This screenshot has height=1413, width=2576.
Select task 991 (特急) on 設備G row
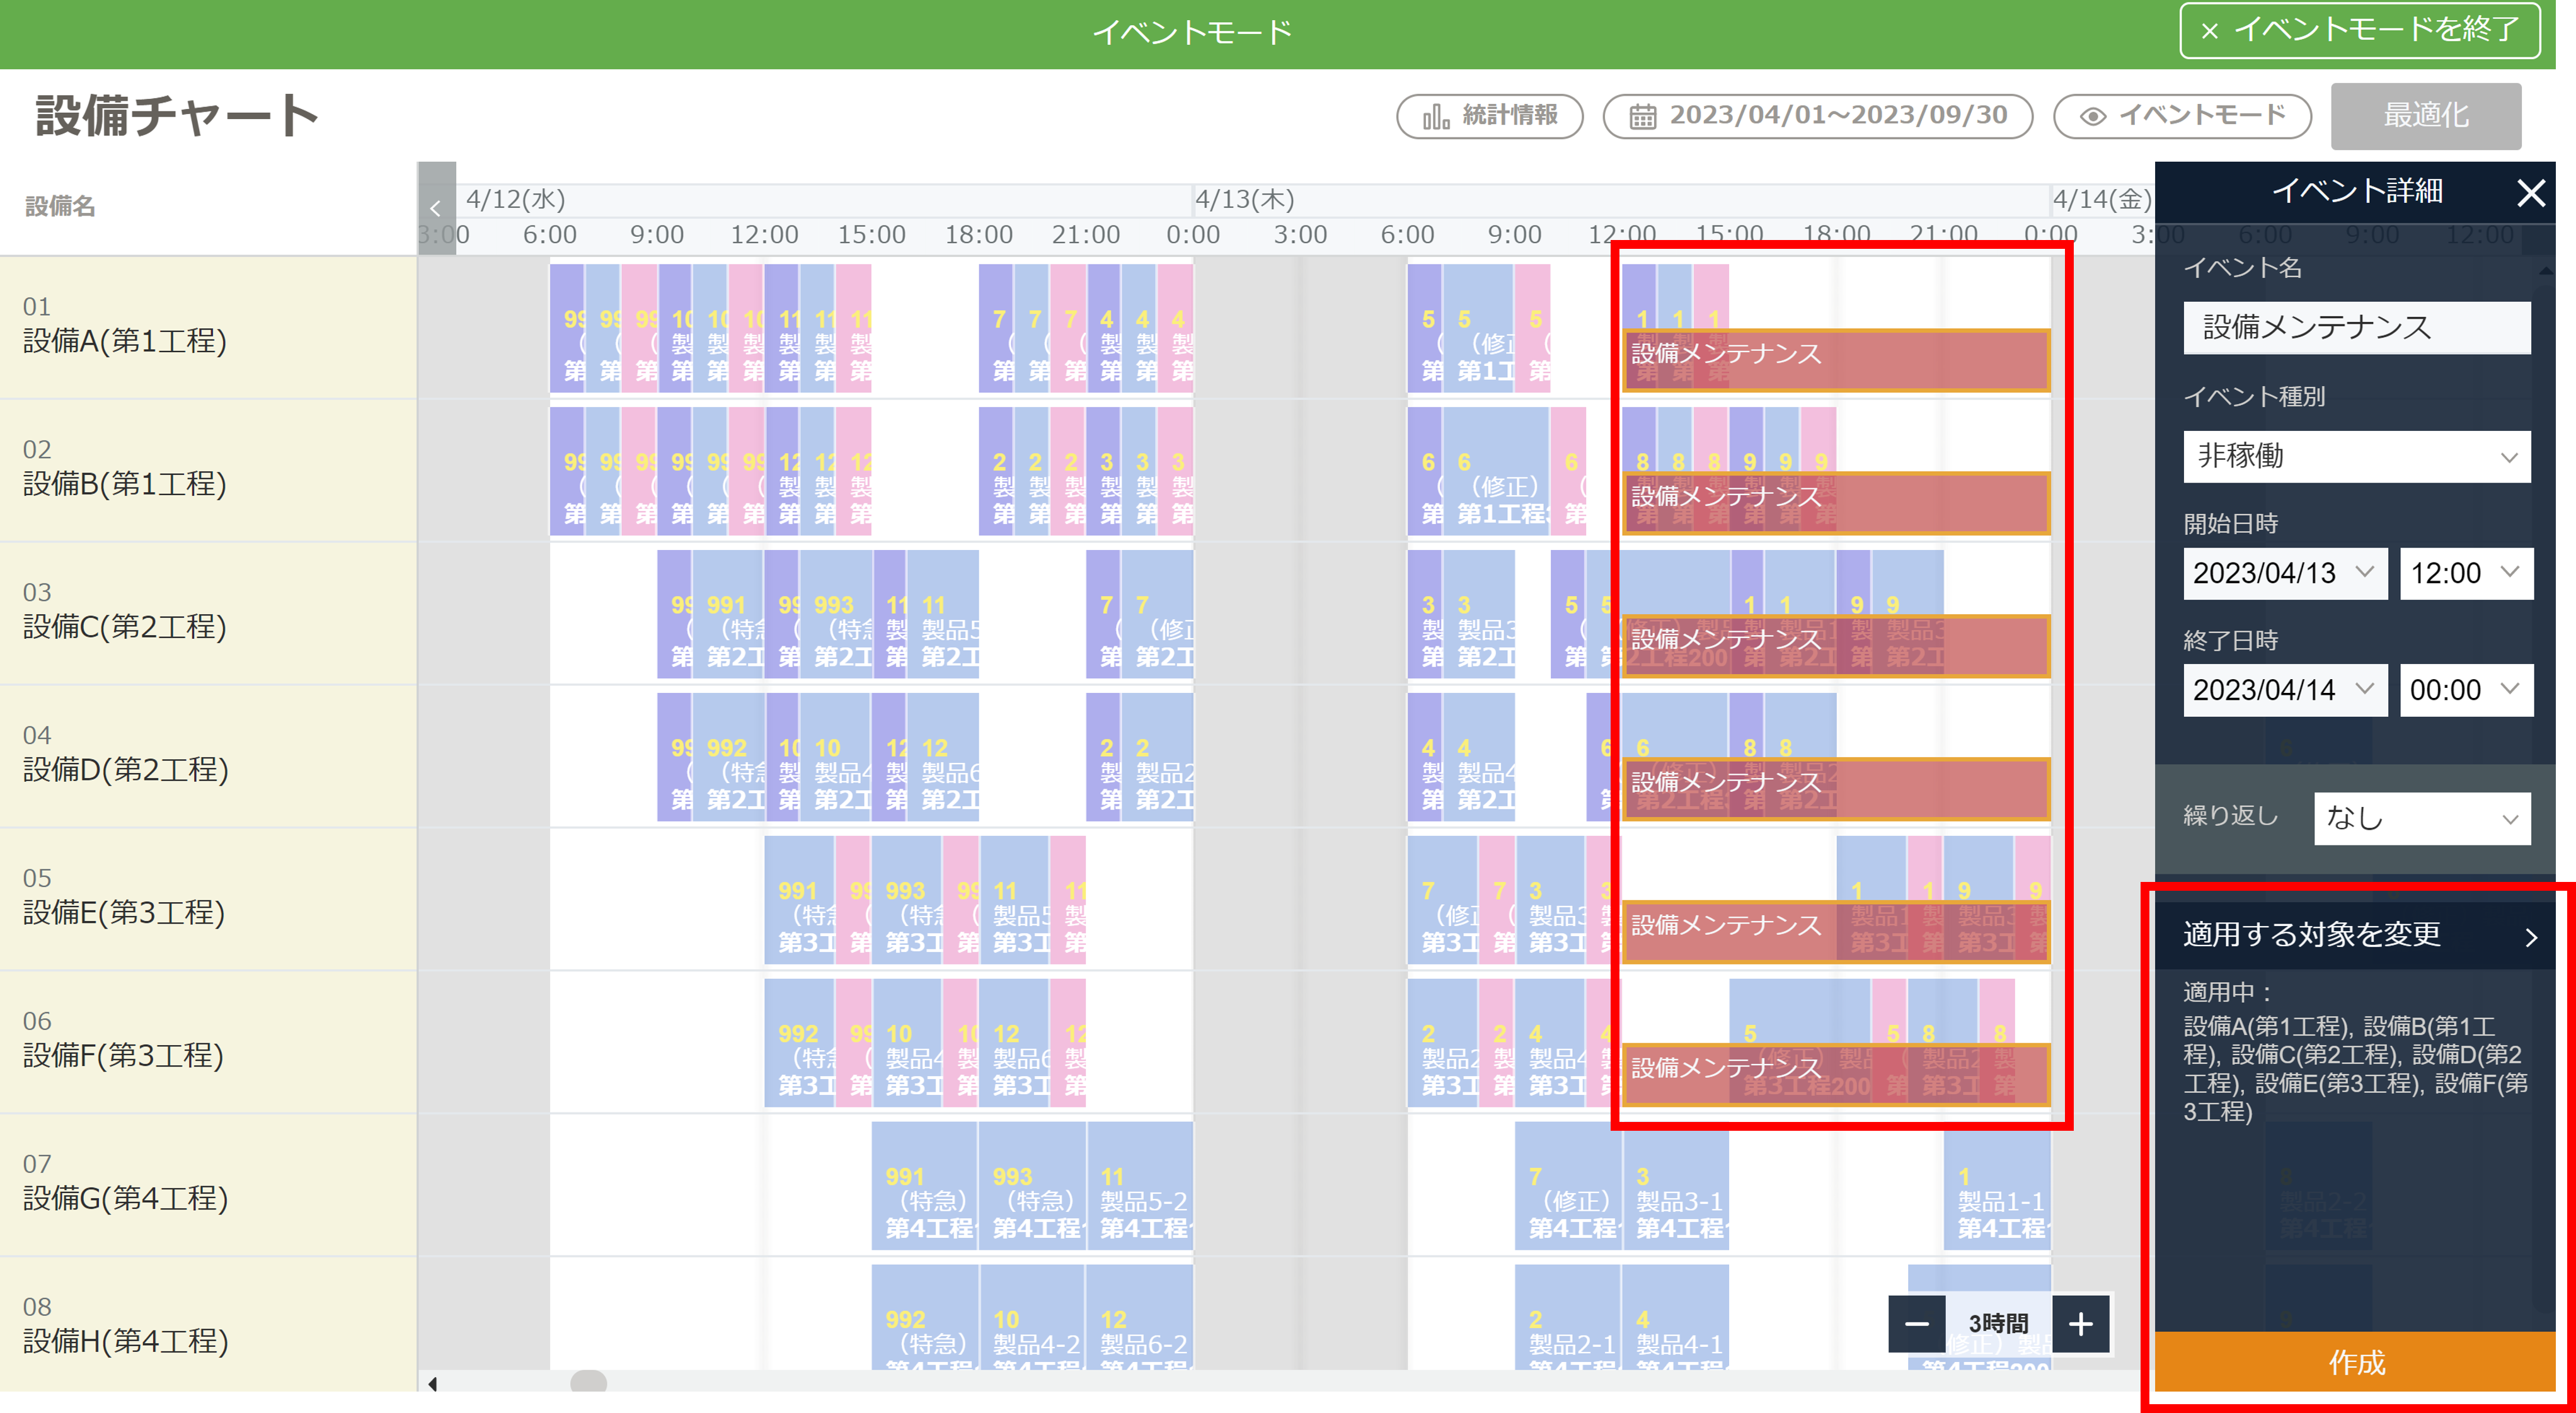pos(924,1186)
